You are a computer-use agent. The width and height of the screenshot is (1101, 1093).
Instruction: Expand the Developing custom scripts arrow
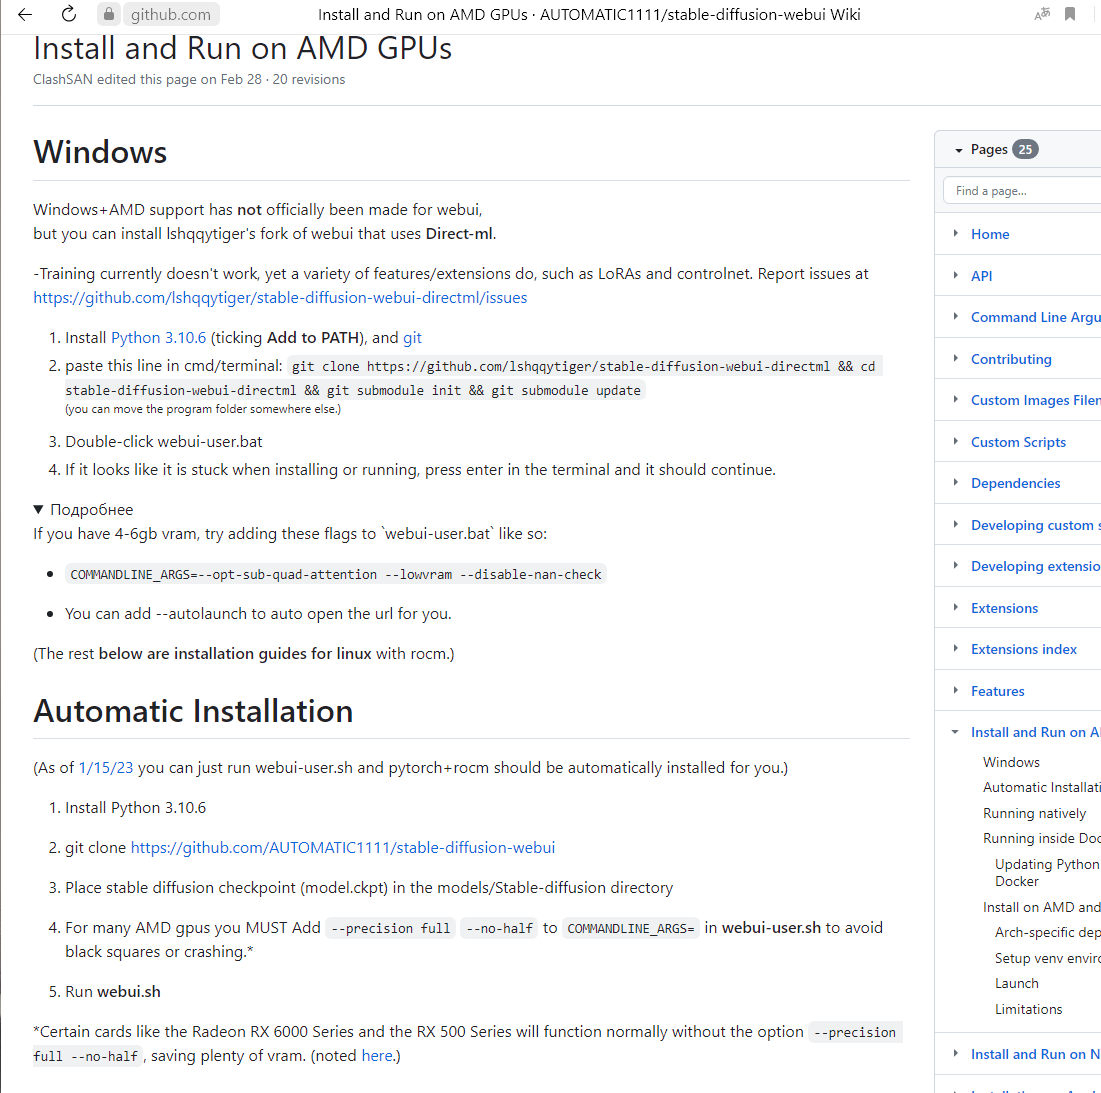point(956,524)
